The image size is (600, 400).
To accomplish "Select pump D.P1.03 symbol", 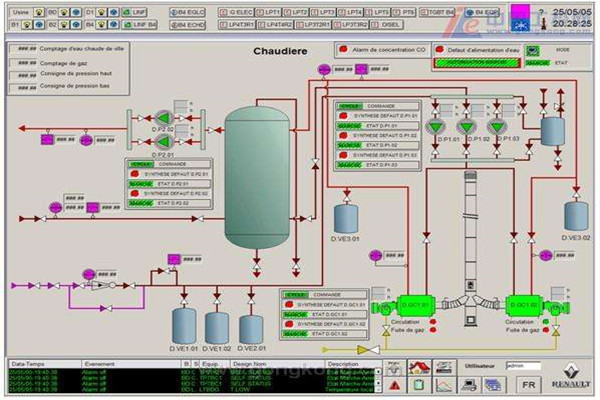I will tap(496, 128).
